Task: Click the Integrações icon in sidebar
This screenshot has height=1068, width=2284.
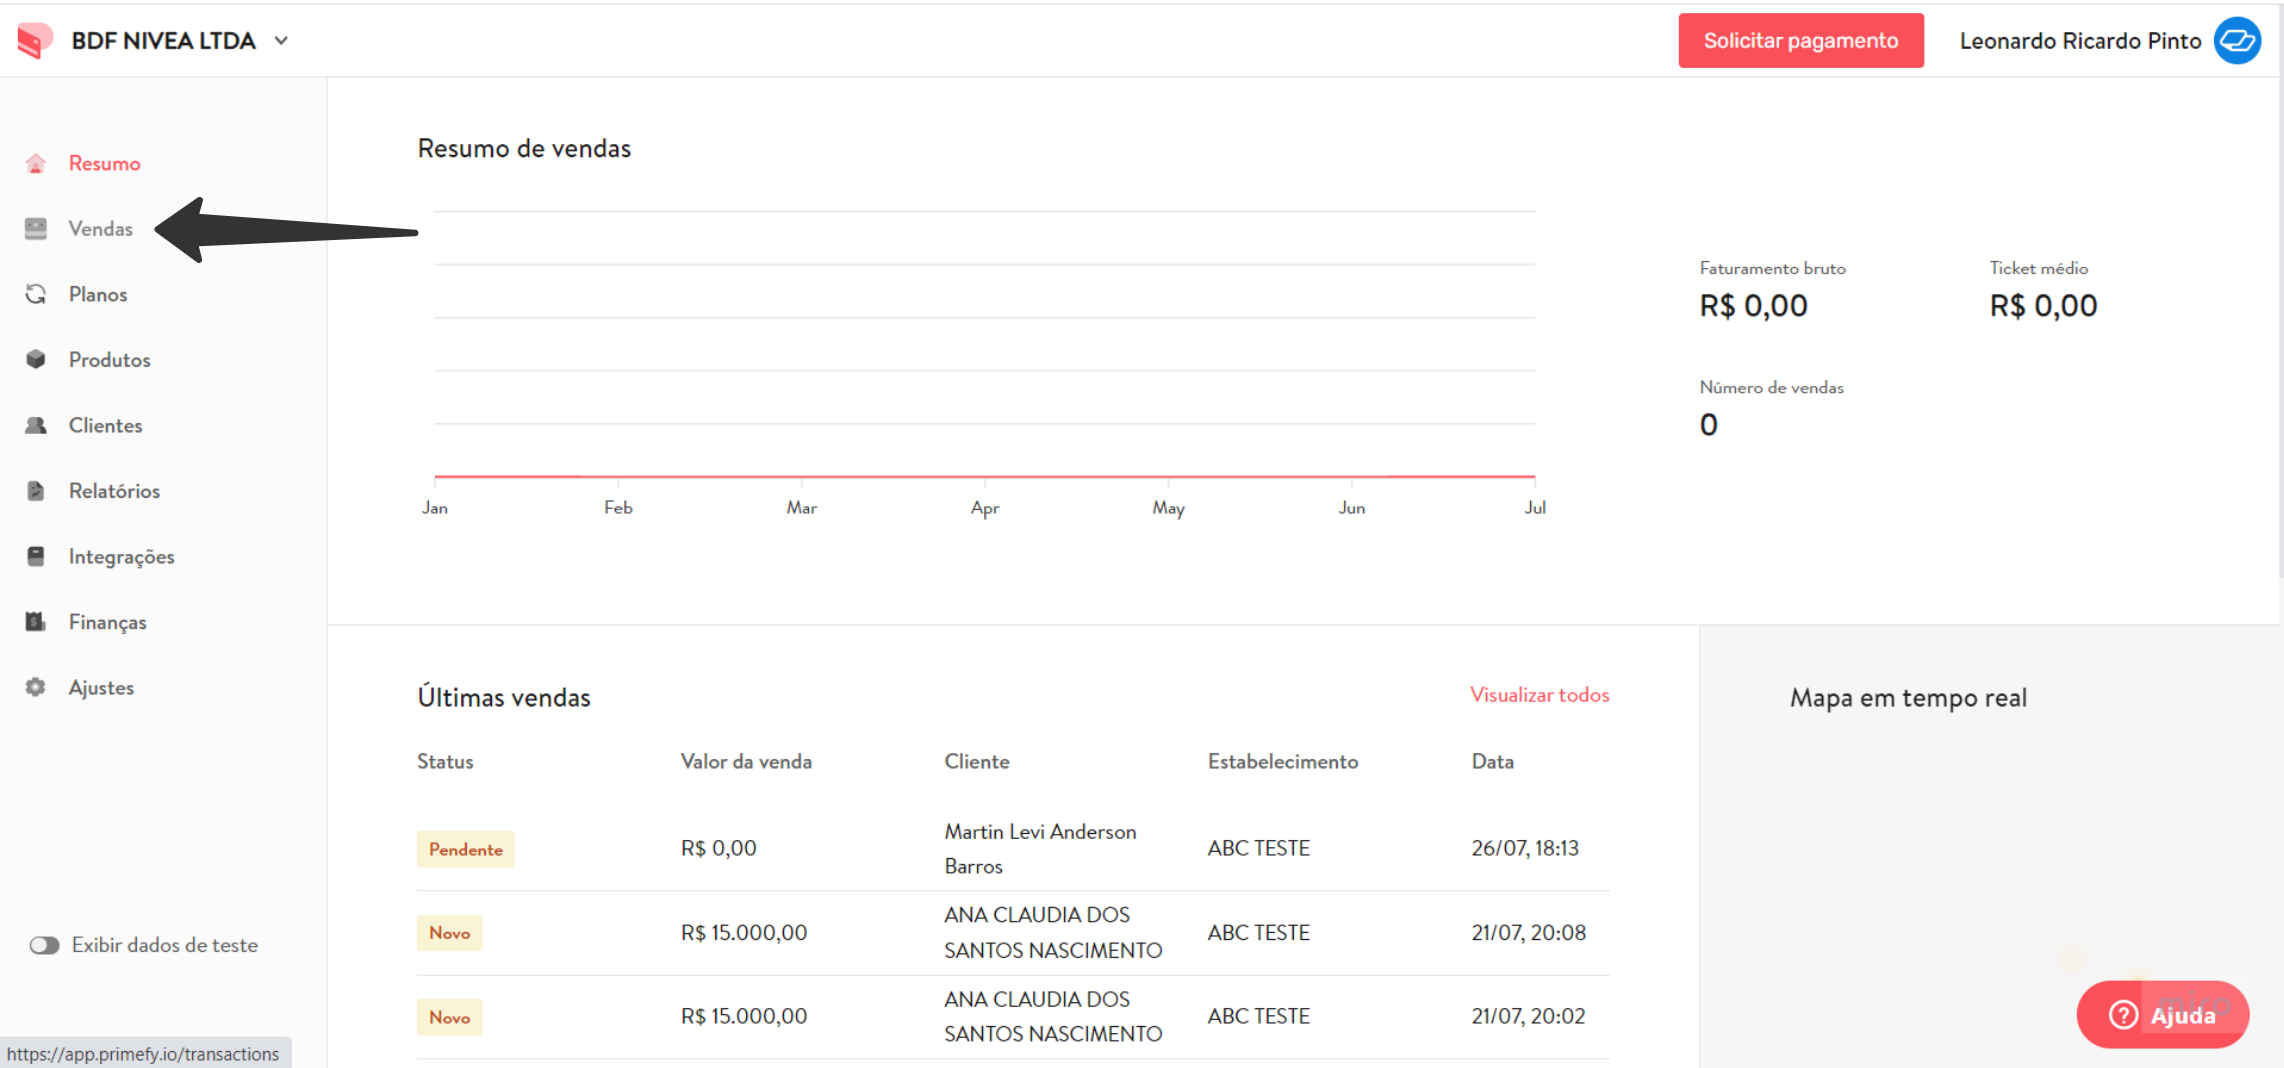Action: pos(36,556)
